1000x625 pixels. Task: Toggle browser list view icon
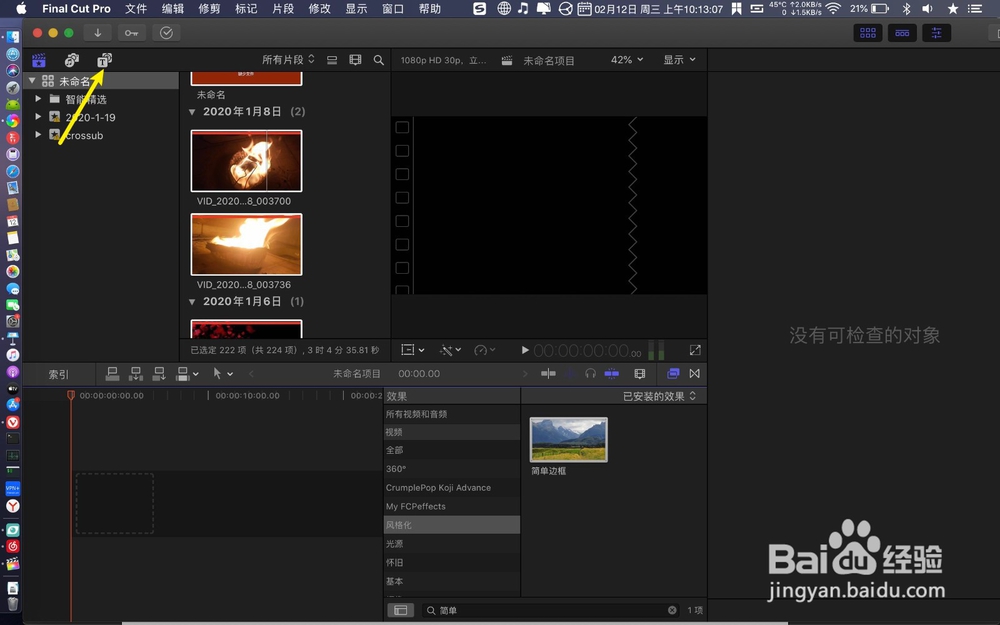click(332, 60)
